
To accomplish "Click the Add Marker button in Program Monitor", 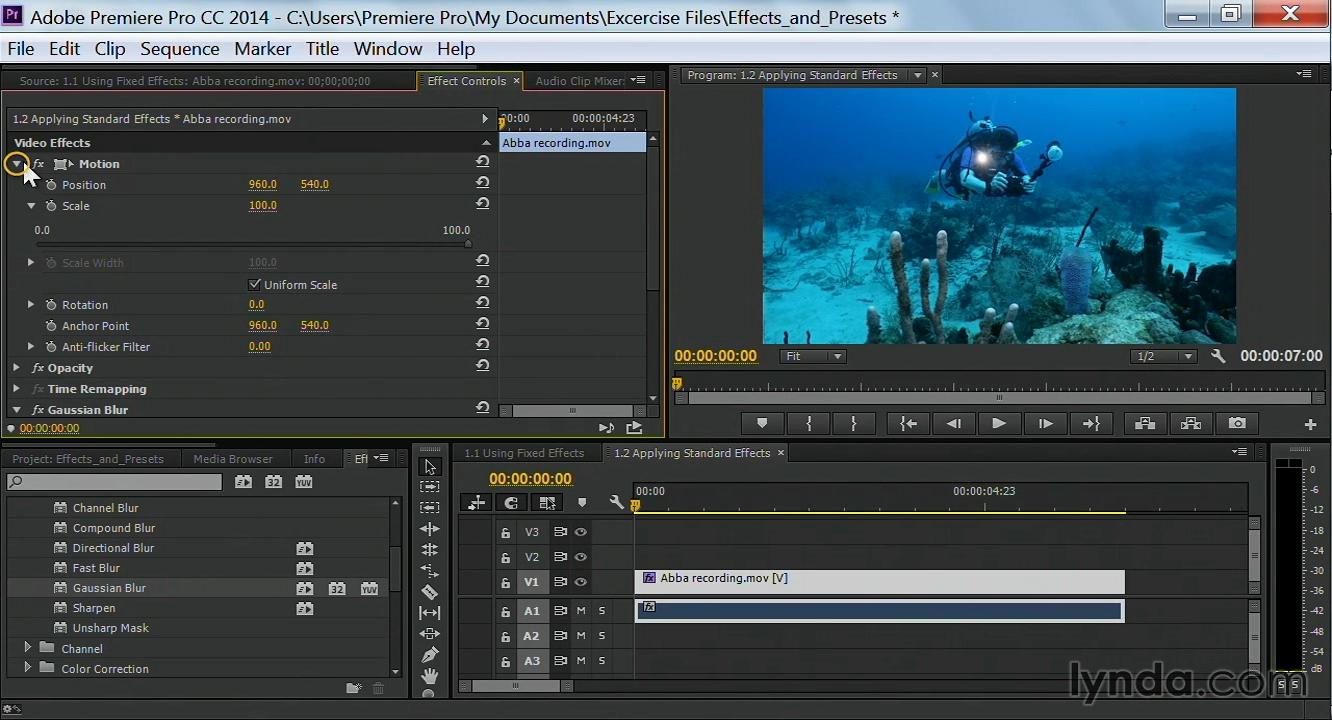I will 762,424.
